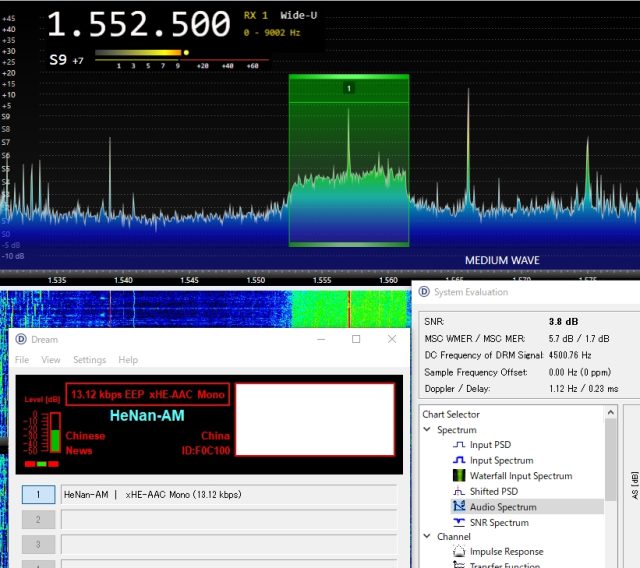Choose the Shifted PSD chart icon
Viewport: 640px width, 568px height.
(x=460, y=491)
